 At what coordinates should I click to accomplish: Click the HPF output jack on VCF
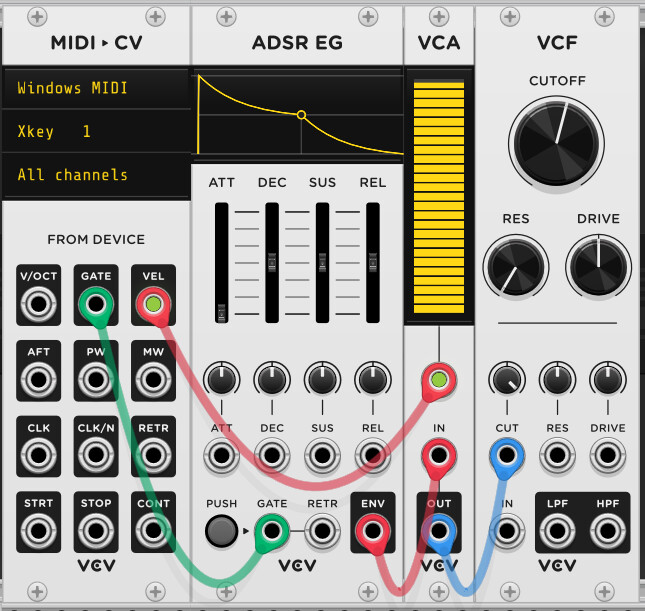[x=608, y=531]
